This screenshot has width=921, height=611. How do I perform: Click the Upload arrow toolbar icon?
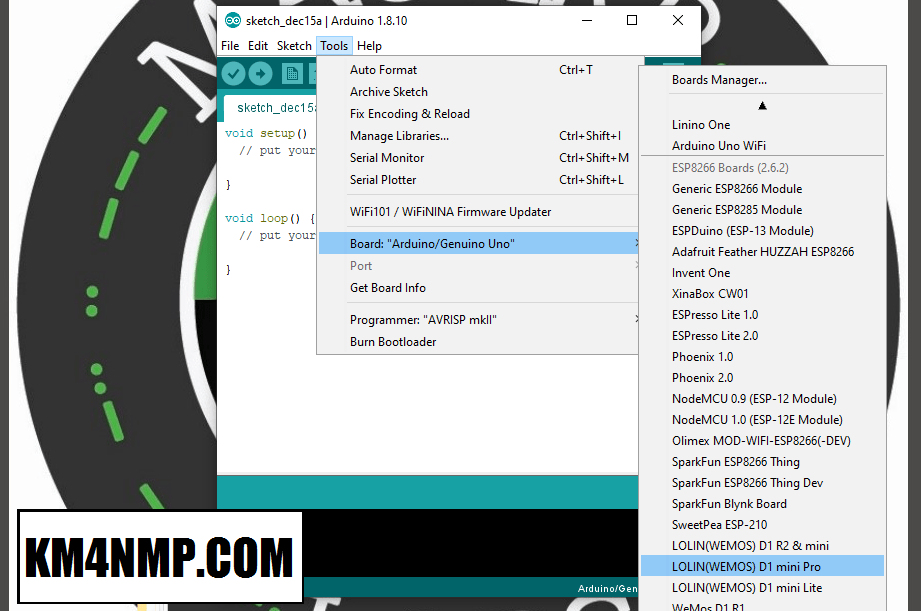pos(260,73)
